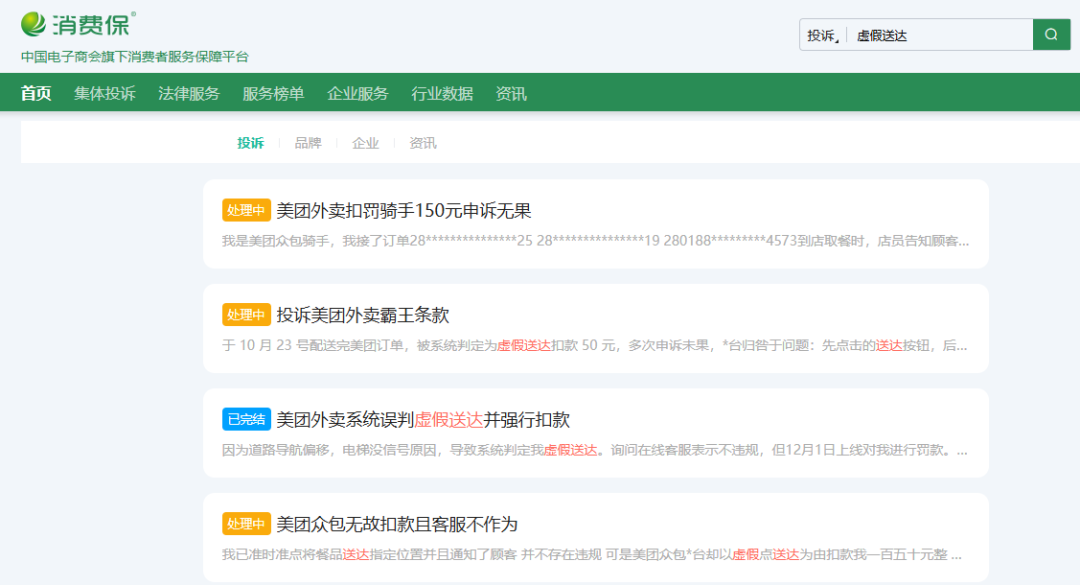This screenshot has height=585, width=1080.
Task: Open complaint 美团外卖扣罚骑手150元申诉无果
Action: click(403, 210)
